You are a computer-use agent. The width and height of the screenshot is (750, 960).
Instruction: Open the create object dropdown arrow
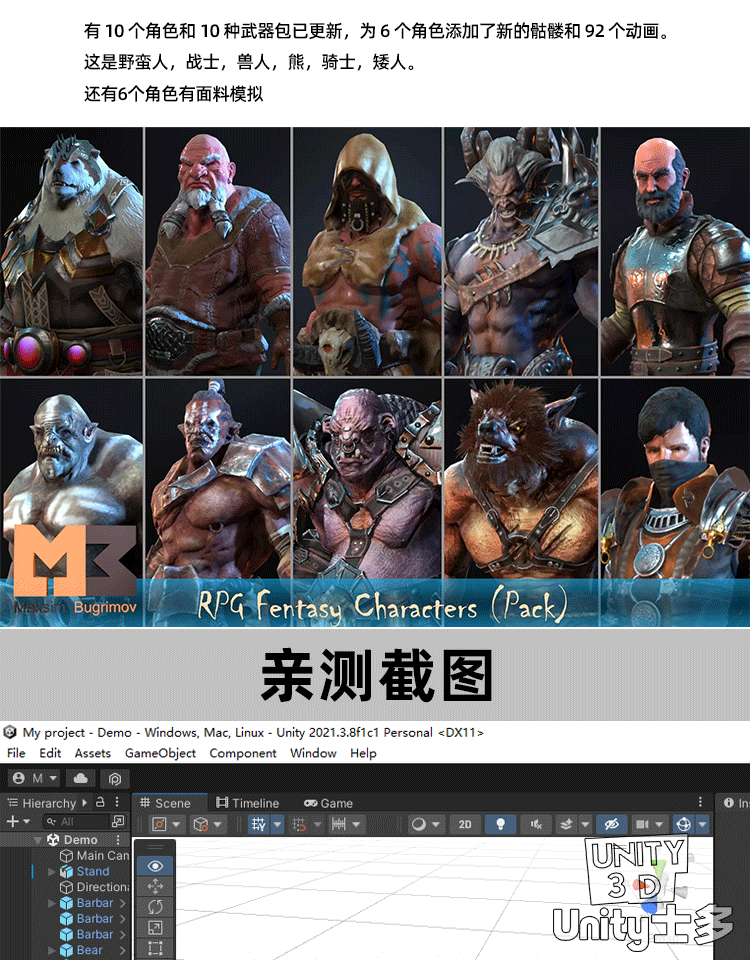click(x=26, y=821)
